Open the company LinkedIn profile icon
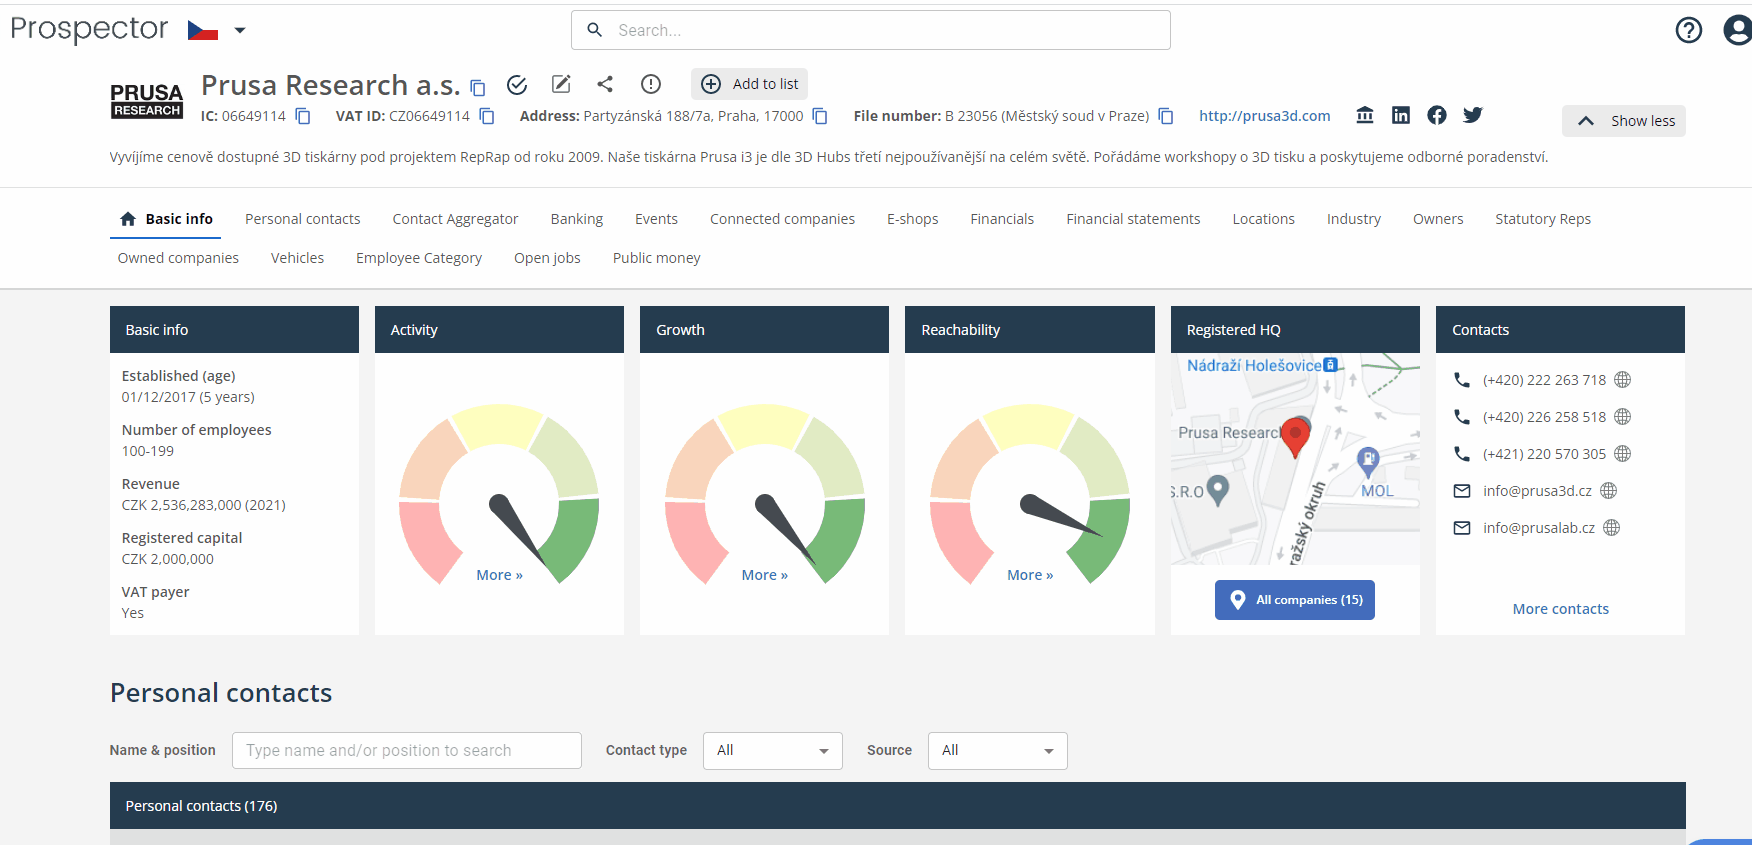The height and width of the screenshot is (845, 1752). pos(1401,115)
